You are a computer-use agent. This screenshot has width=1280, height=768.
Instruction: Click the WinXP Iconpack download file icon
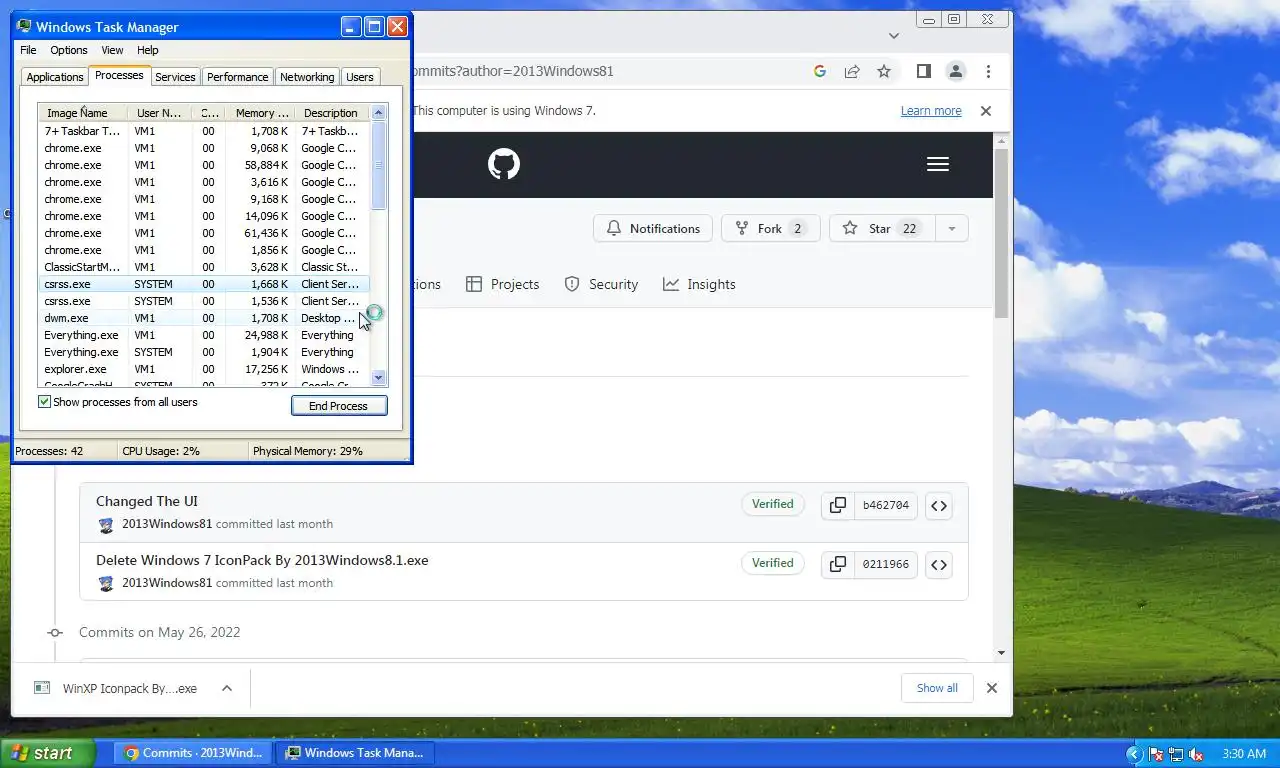(42, 688)
